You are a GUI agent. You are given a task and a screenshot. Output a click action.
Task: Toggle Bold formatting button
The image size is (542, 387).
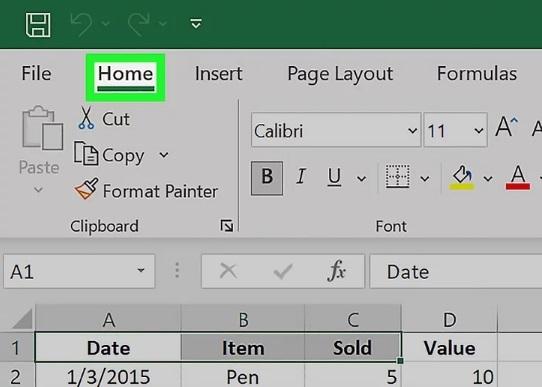pyautogui.click(x=267, y=178)
